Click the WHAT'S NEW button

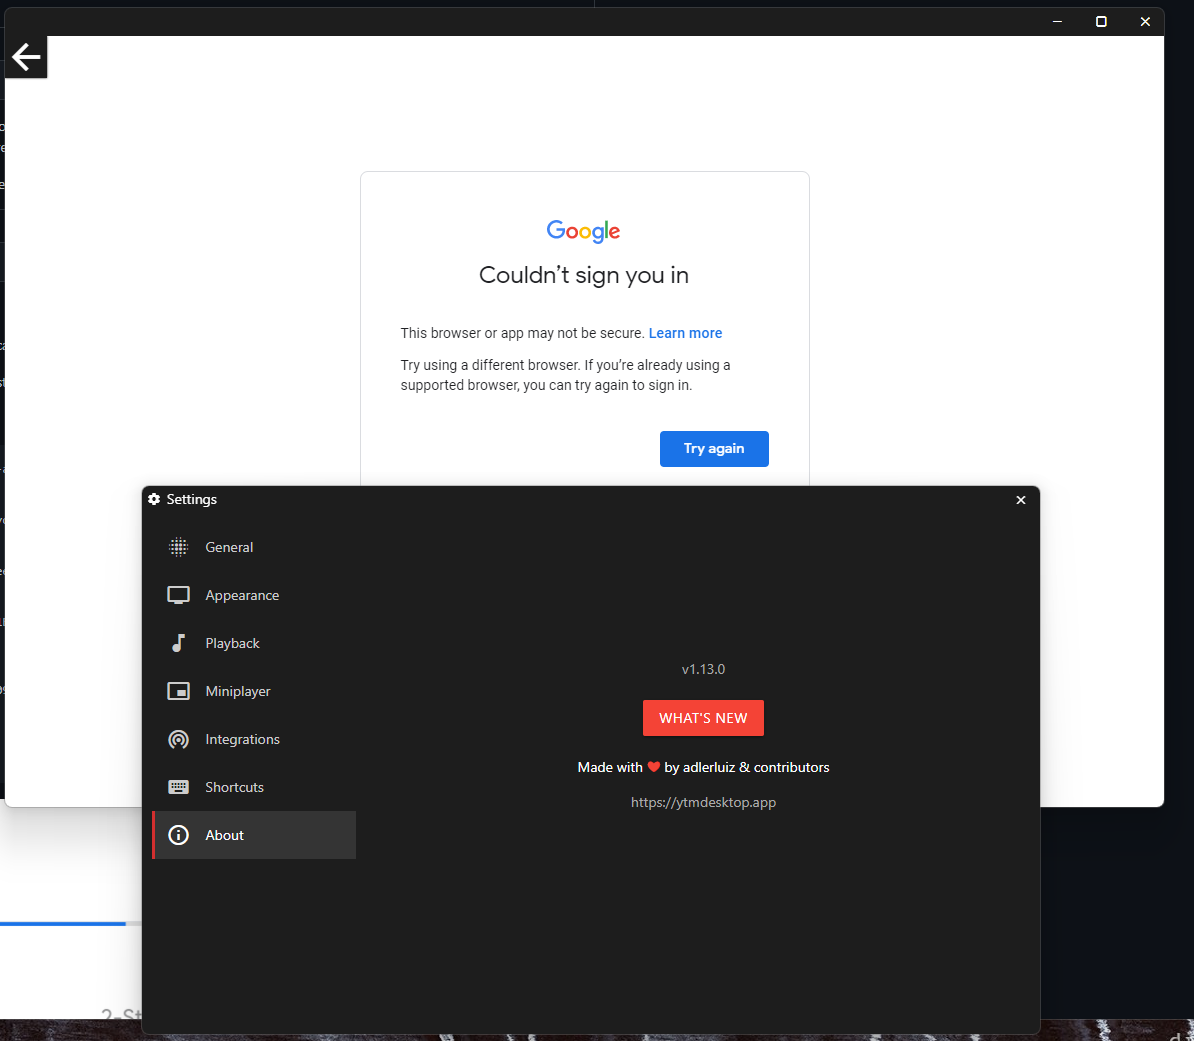(703, 718)
